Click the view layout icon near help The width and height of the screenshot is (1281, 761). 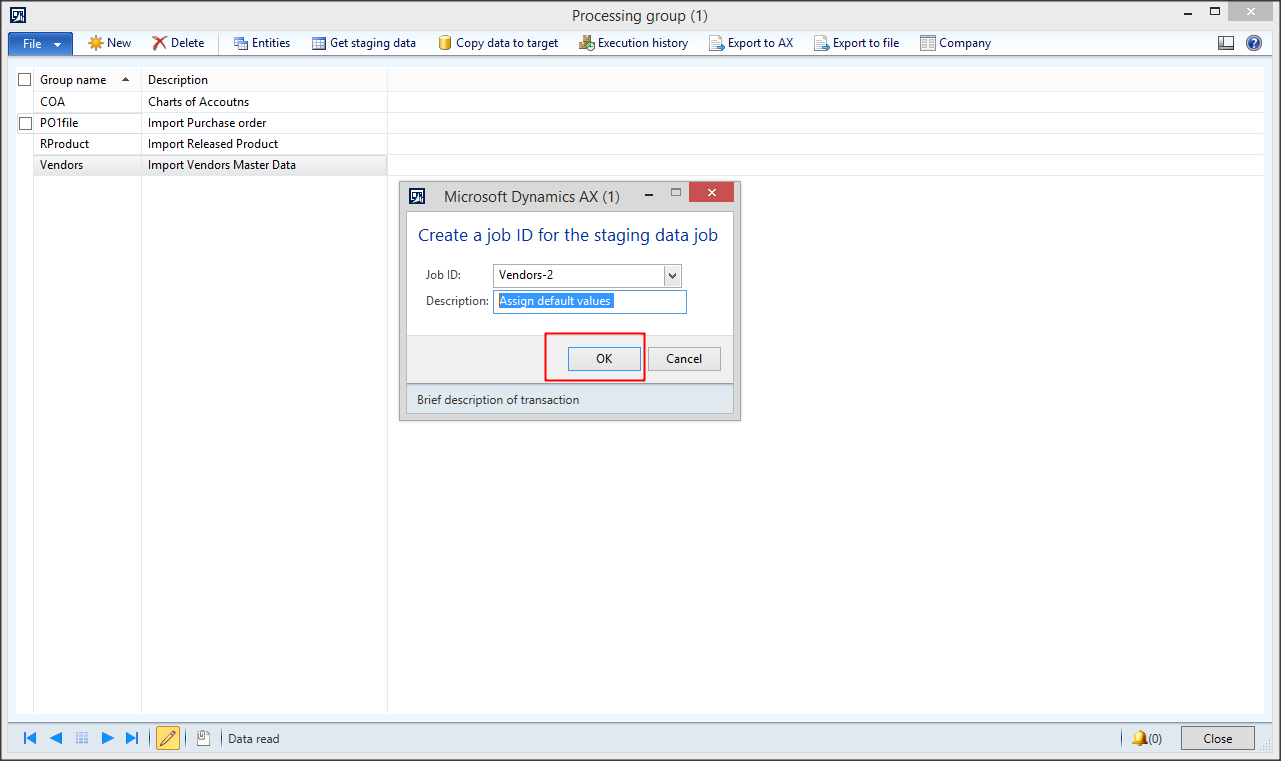(x=1226, y=43)
